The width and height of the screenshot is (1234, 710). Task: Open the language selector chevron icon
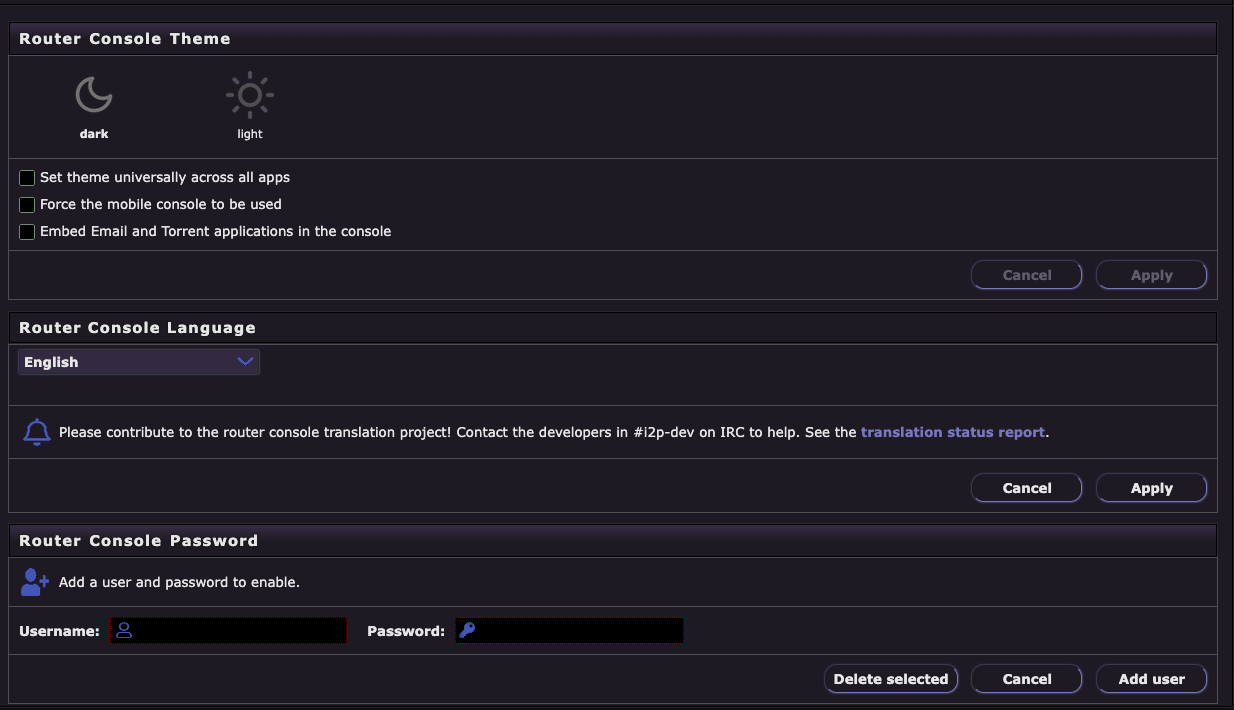(x=245, y=362)
